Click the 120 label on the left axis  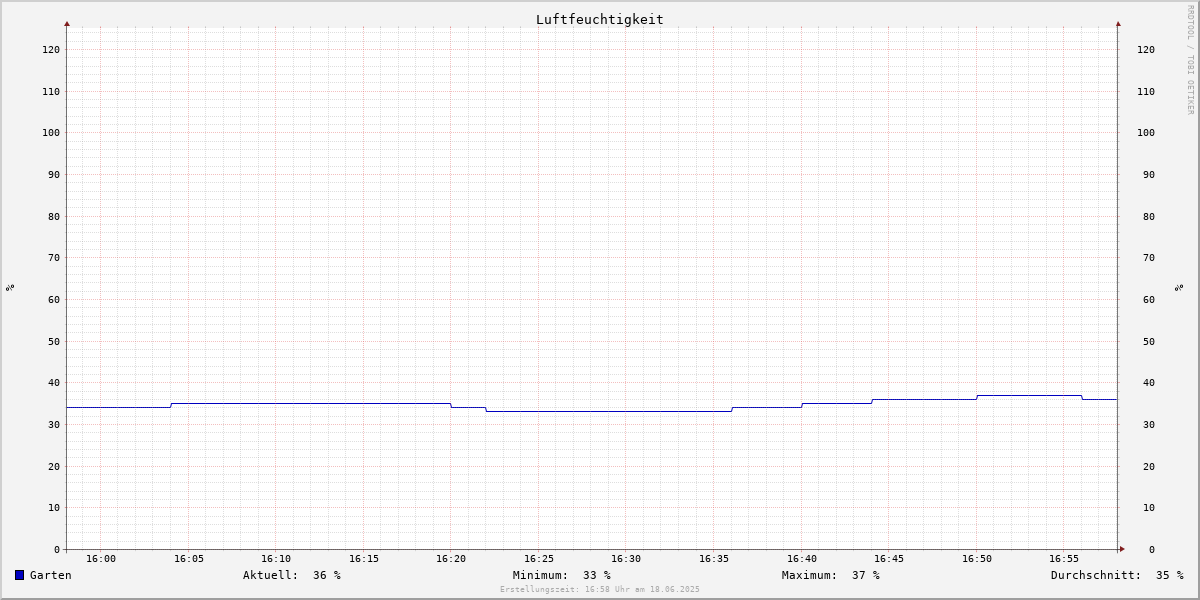[51, 49]
